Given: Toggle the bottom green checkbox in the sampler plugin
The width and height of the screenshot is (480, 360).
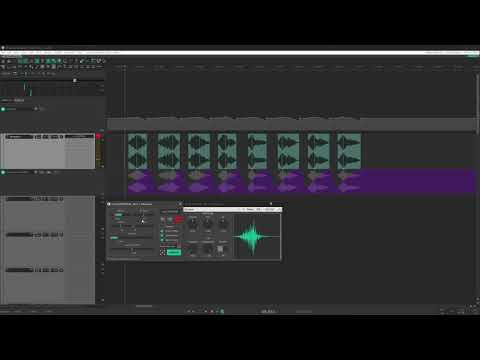Looking at the screenshot, I should pos(162,240).
